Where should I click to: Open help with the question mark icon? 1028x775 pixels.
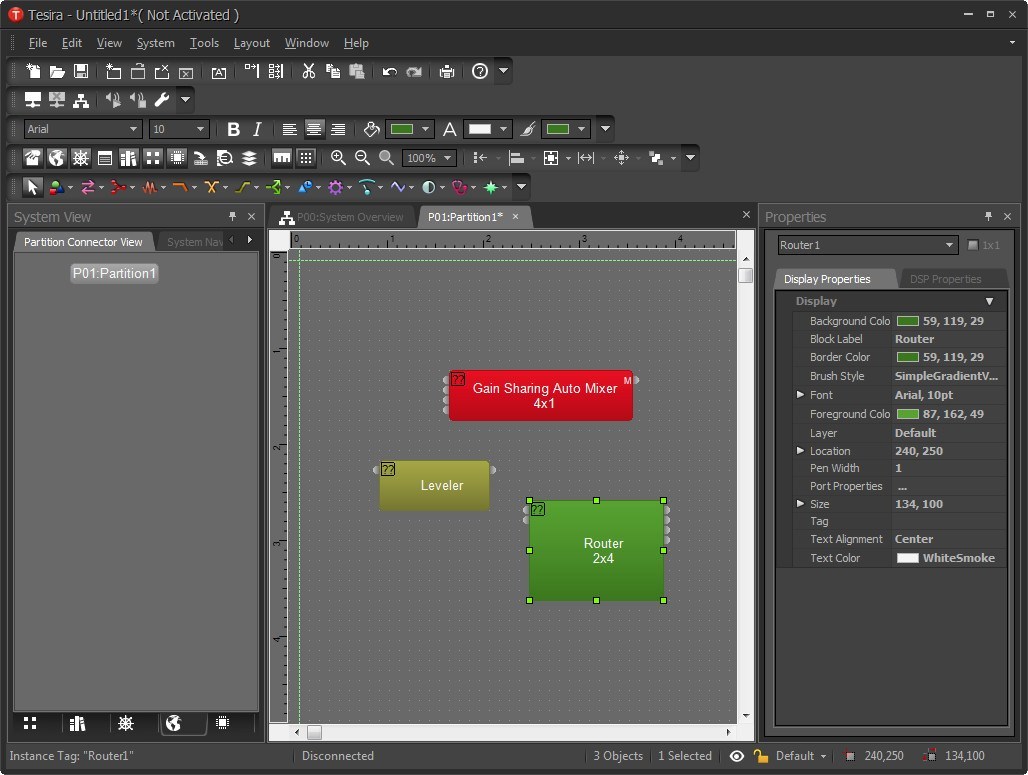[x=480, y=71]
